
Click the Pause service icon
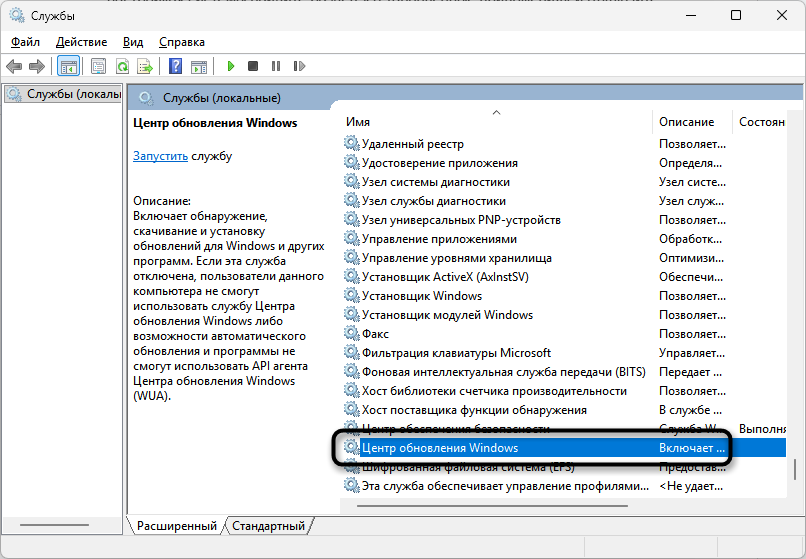tap(276, 66)
